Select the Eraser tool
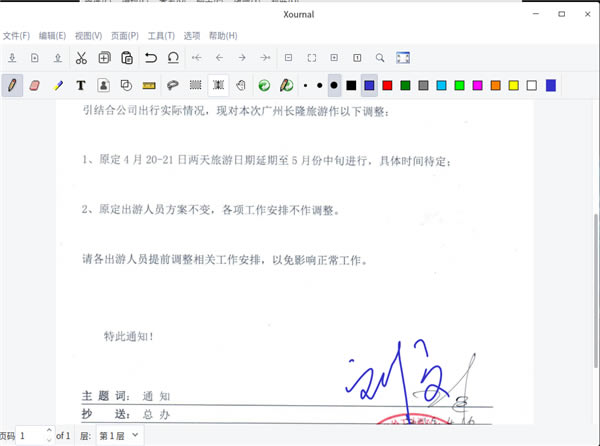Screen dimensions: 600x446 tap(34, 85)
